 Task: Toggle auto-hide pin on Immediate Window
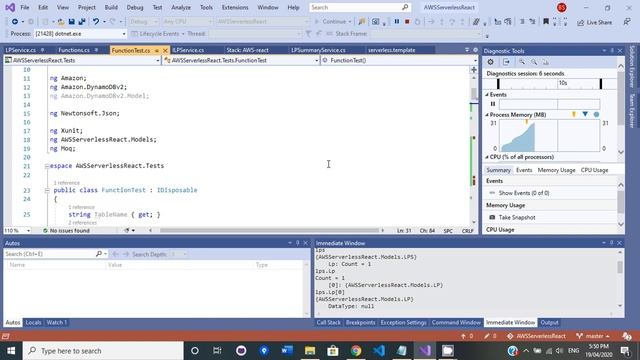[611, 243]
